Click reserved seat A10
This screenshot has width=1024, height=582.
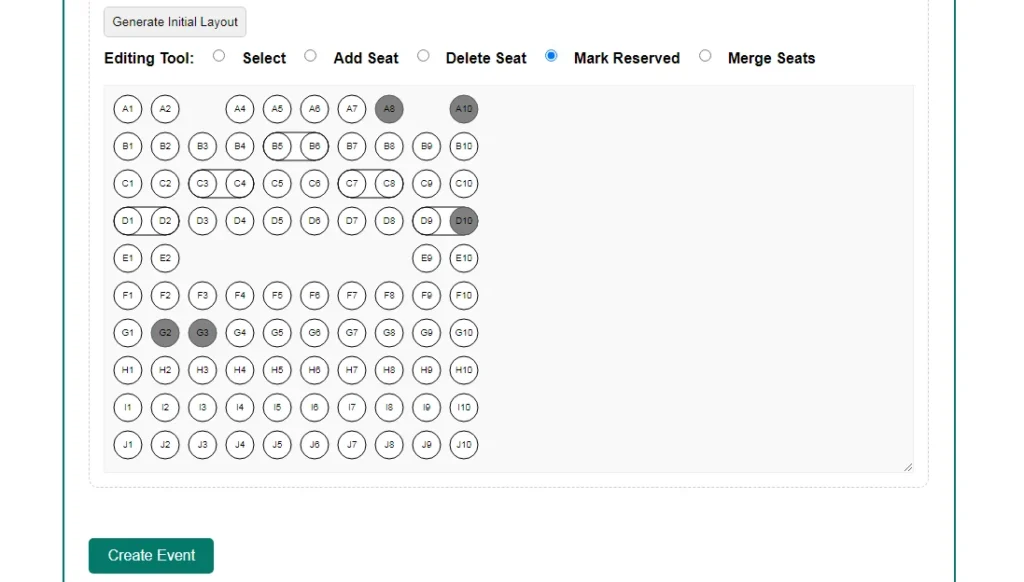click(x=464, y=109)
